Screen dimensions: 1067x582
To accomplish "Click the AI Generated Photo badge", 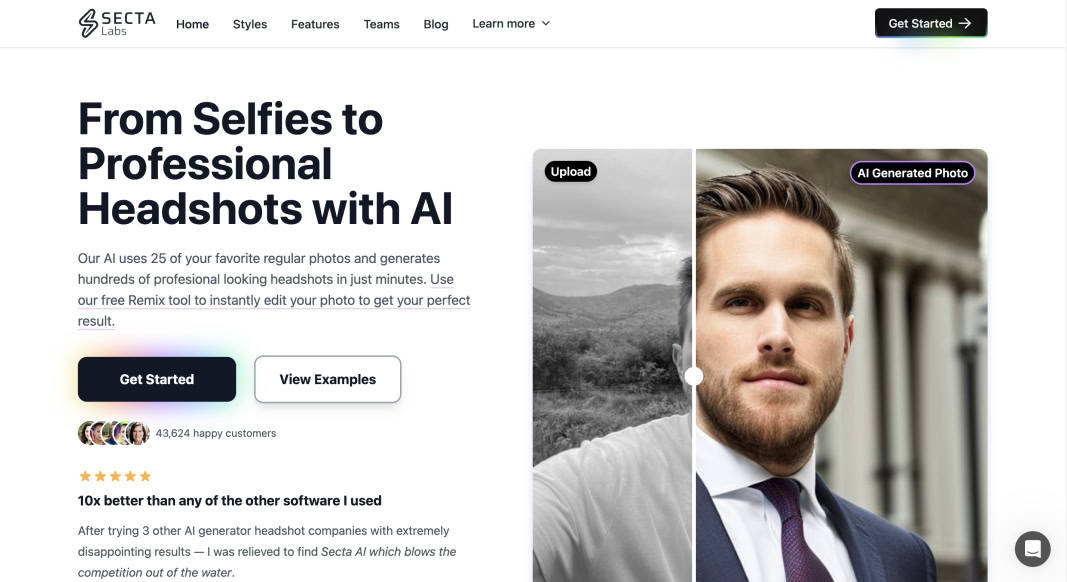I will pyautogui.click(x=912, y=173).
